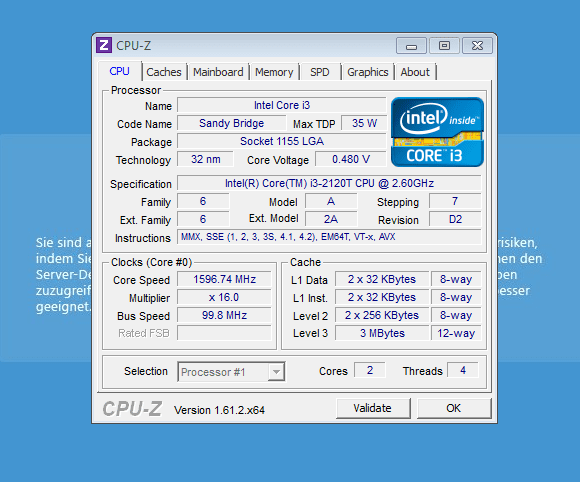This screenshot has height=482, width=580.
Task: Click the CPU-Z purple Z app icon
Action: point(104,45)
